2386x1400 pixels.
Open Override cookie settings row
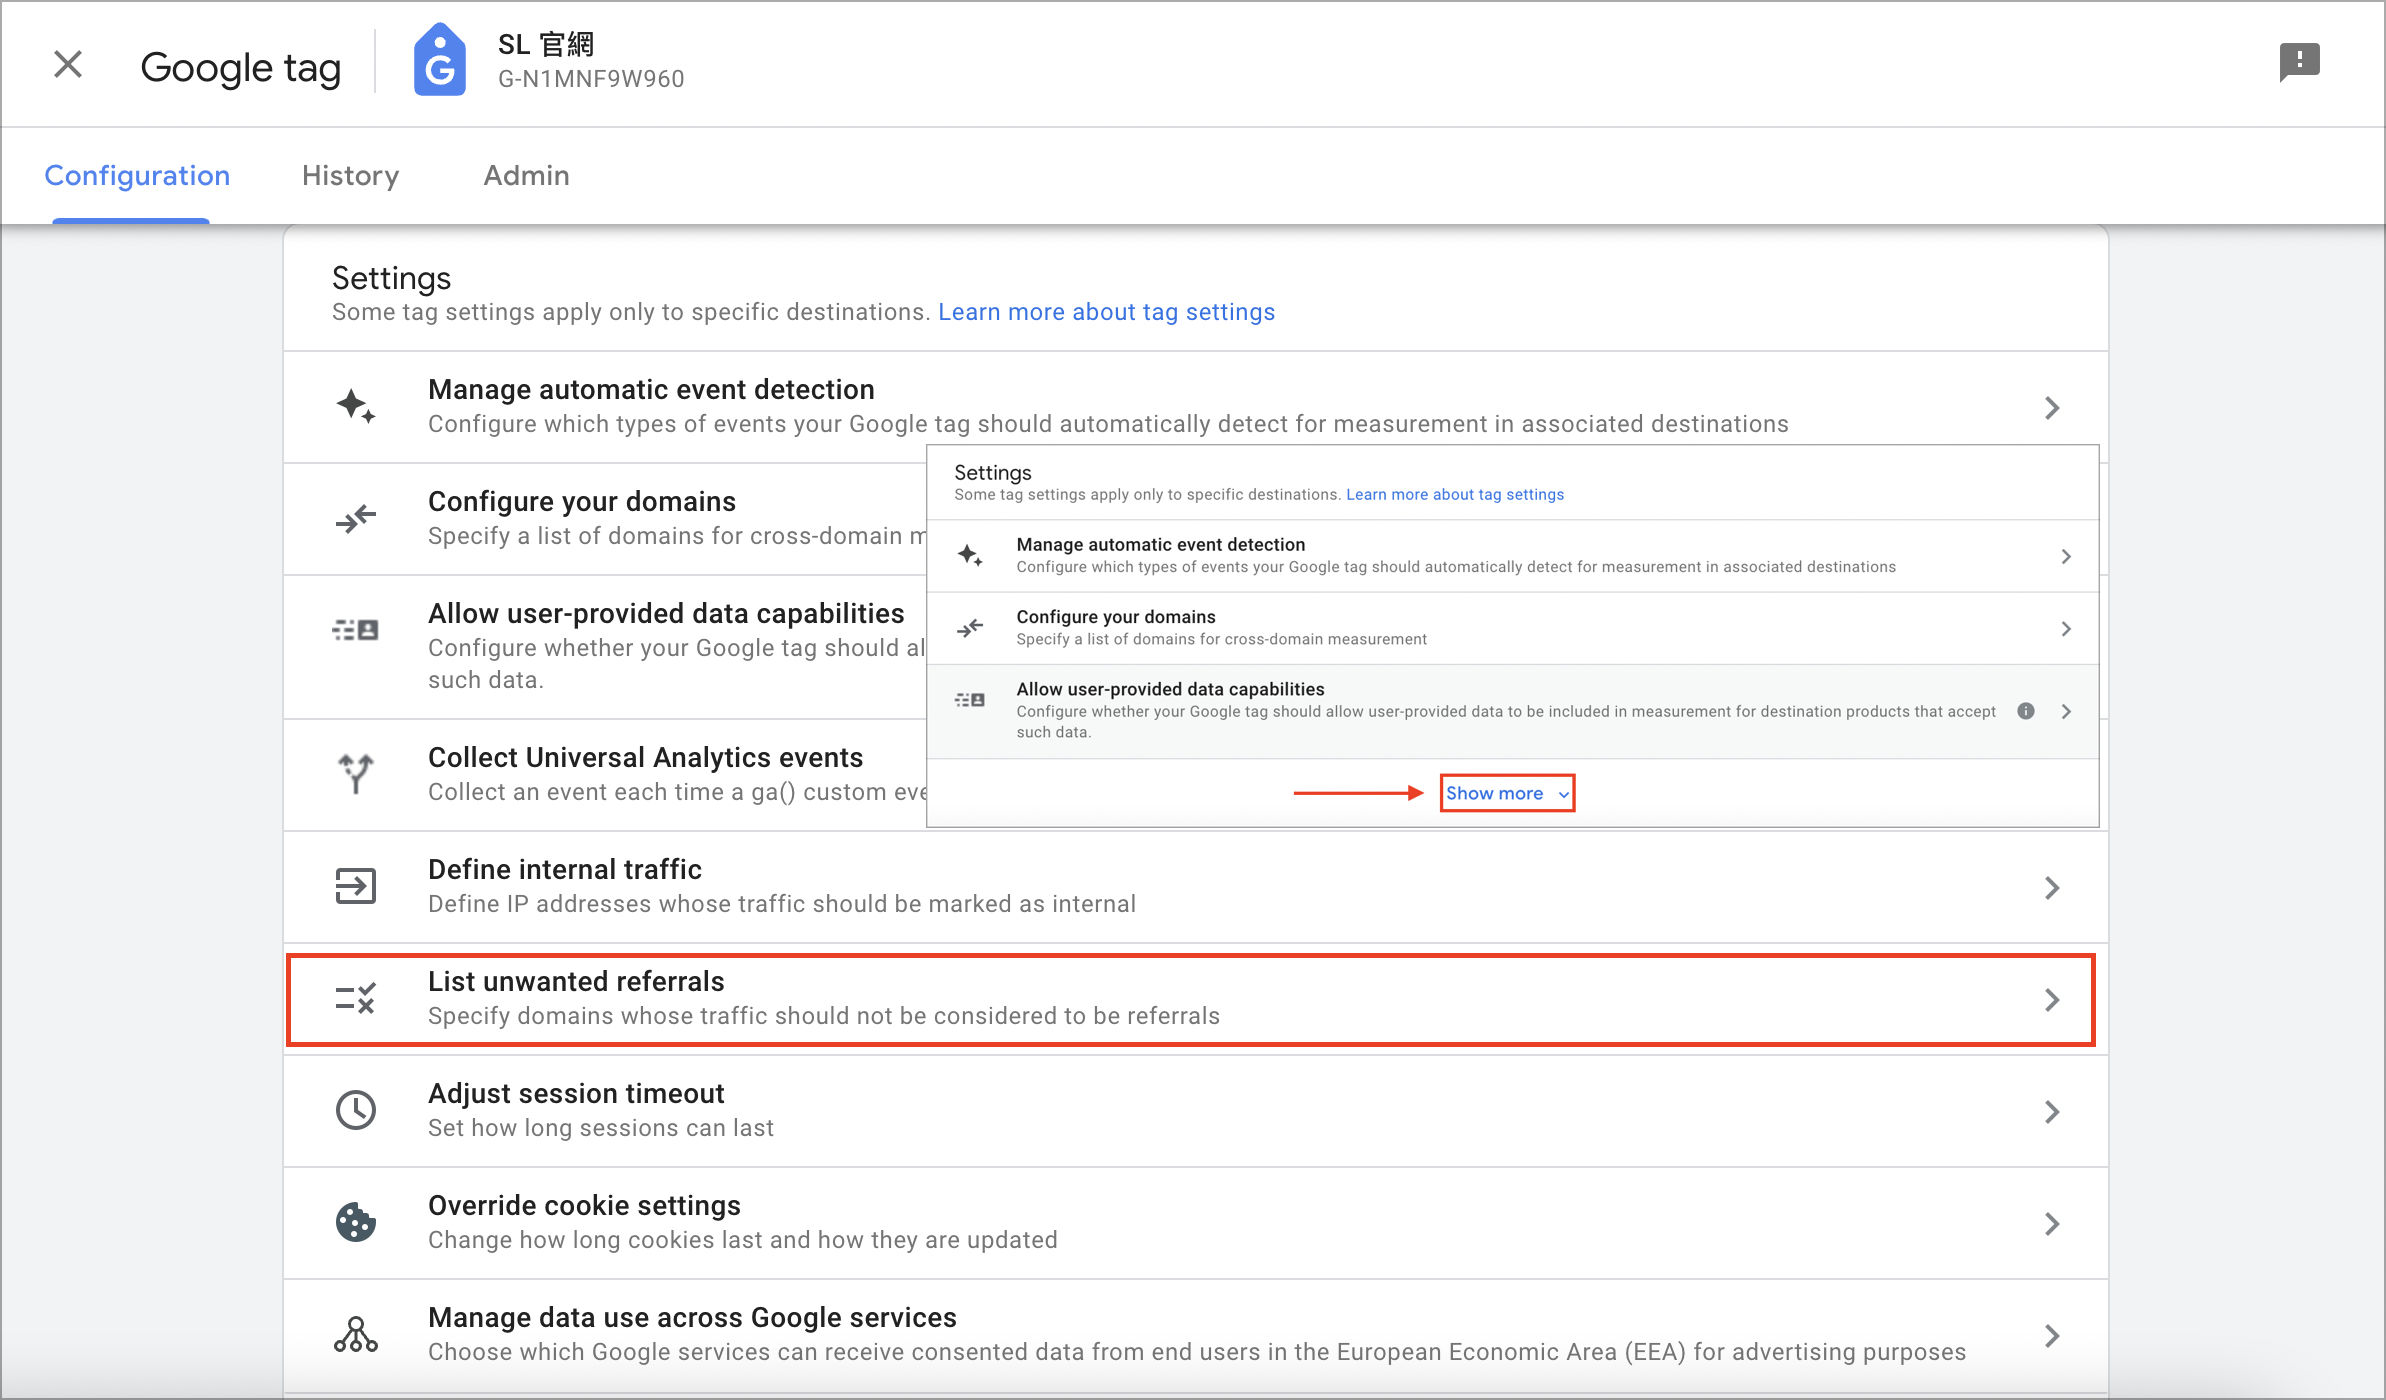(1196, 1223)
